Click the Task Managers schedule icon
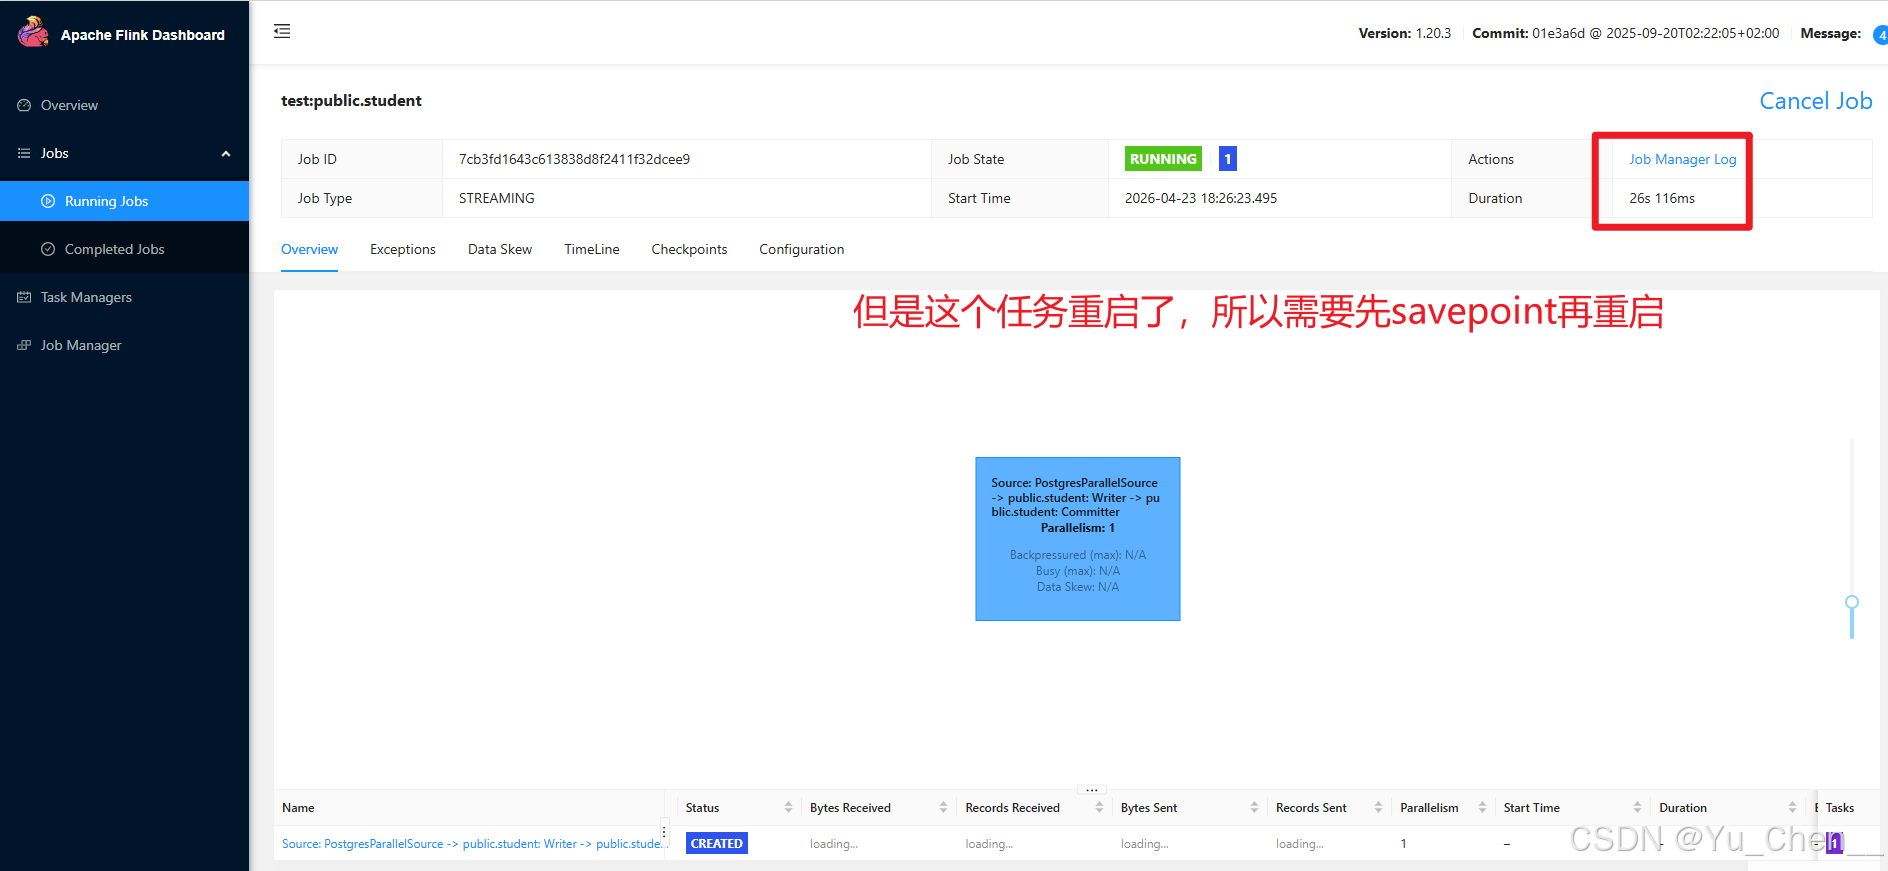1888x871 pixels. 24,297
